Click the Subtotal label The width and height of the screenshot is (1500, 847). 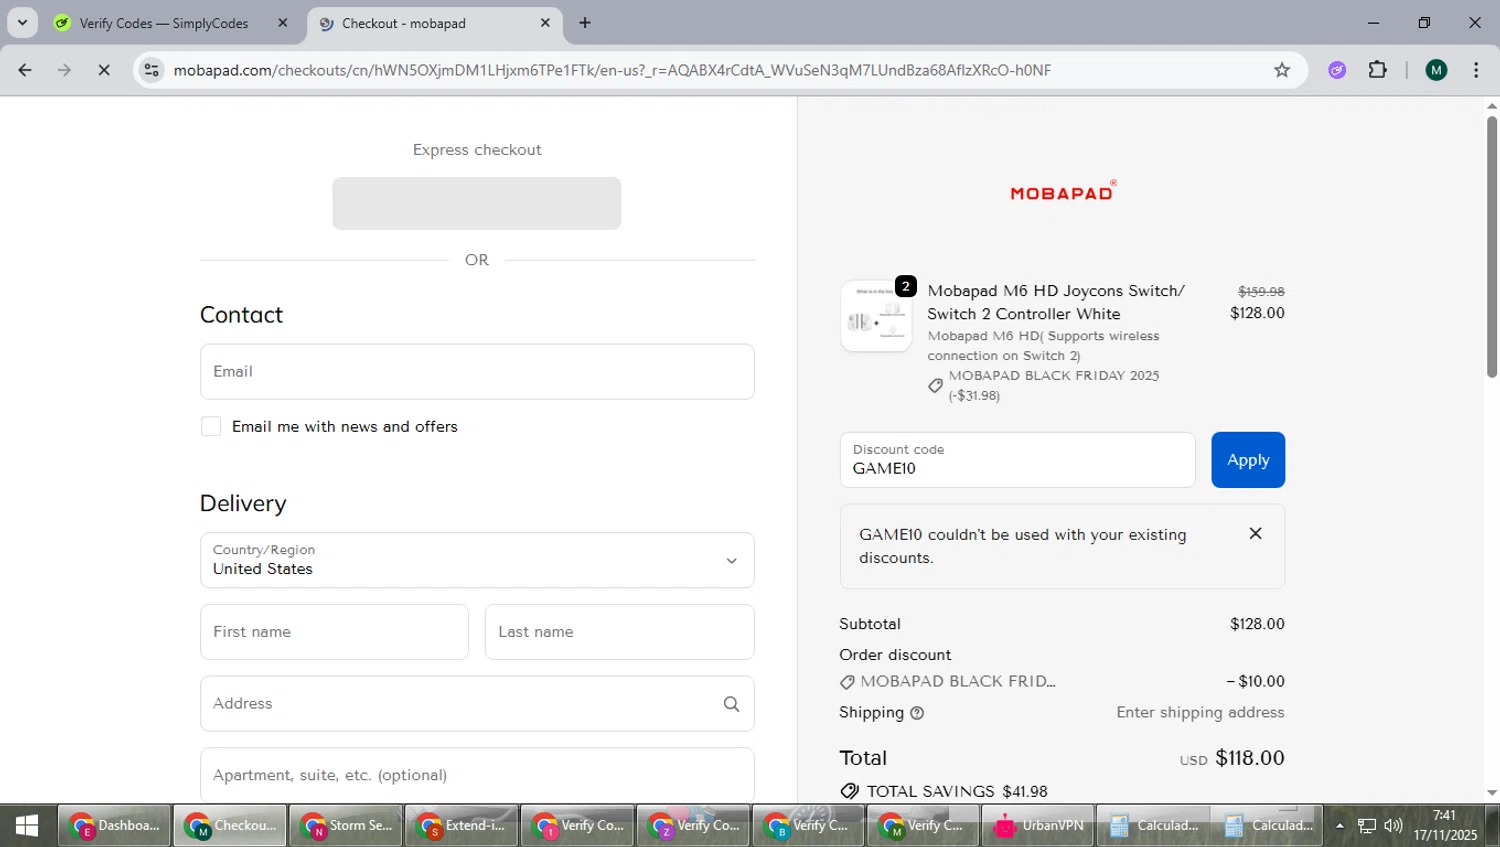pyautogui.click(x=870, y=624)
